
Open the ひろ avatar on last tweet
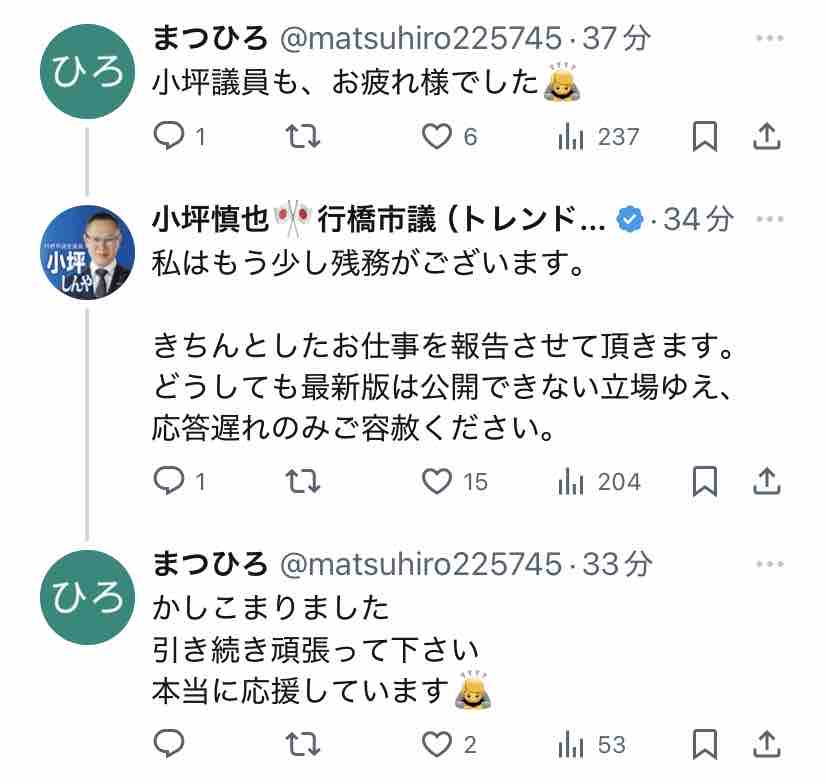87,597
